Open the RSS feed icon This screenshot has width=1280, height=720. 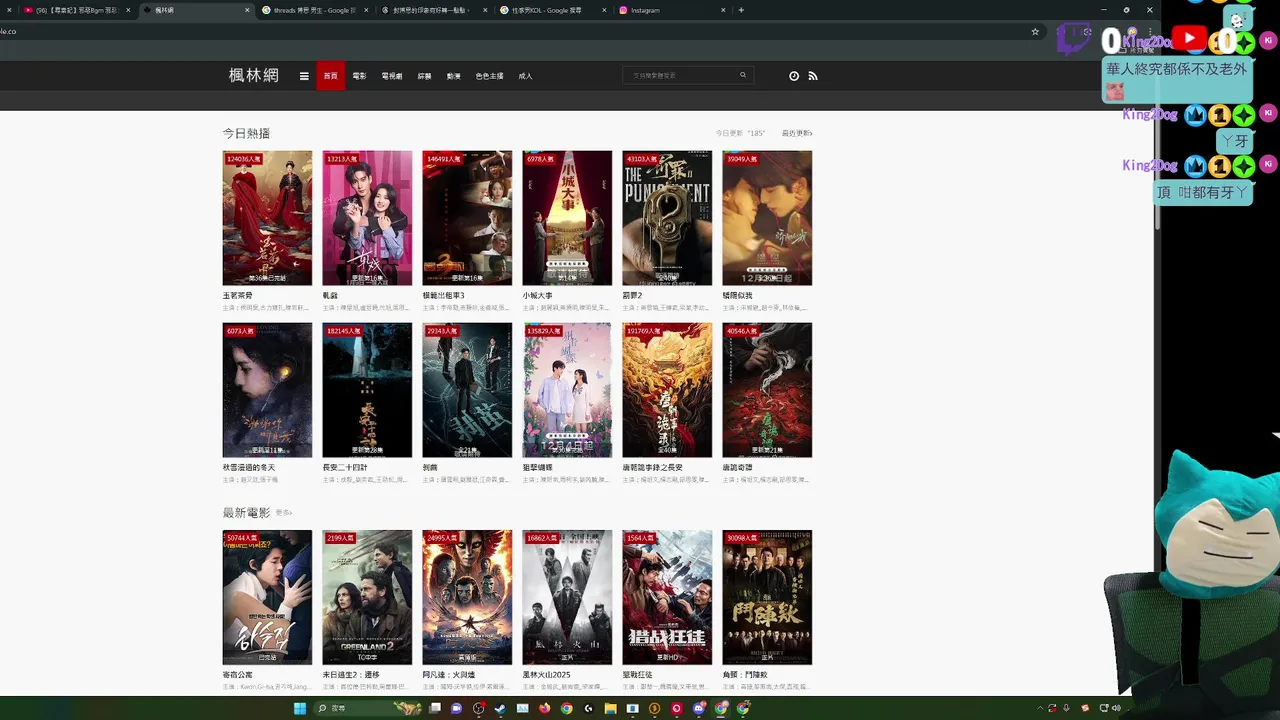(813, 76)
